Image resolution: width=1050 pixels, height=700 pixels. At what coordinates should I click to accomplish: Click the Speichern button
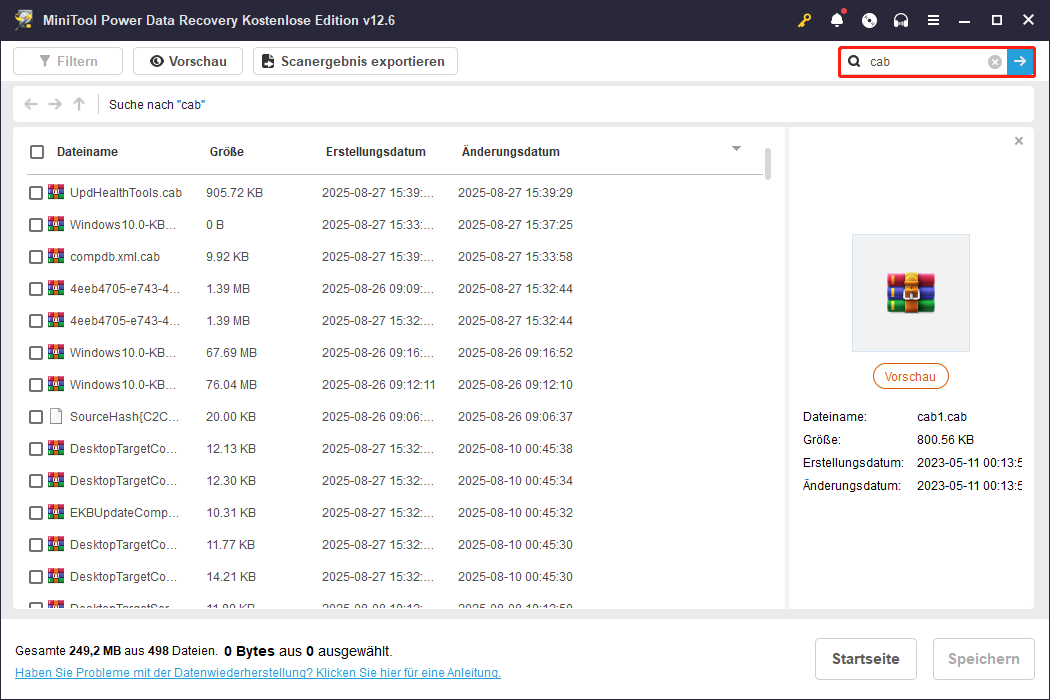click(x=984, y=659)
